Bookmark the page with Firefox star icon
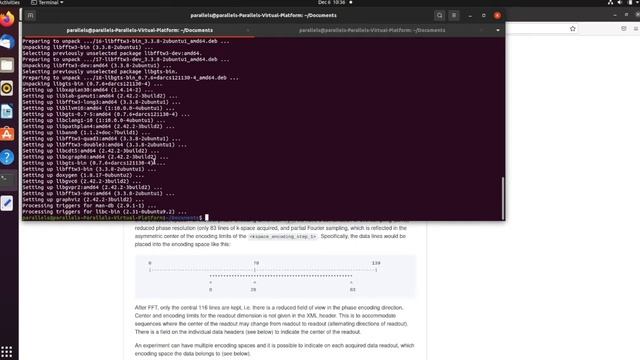The image size is (640, 360). coord(573,29)
